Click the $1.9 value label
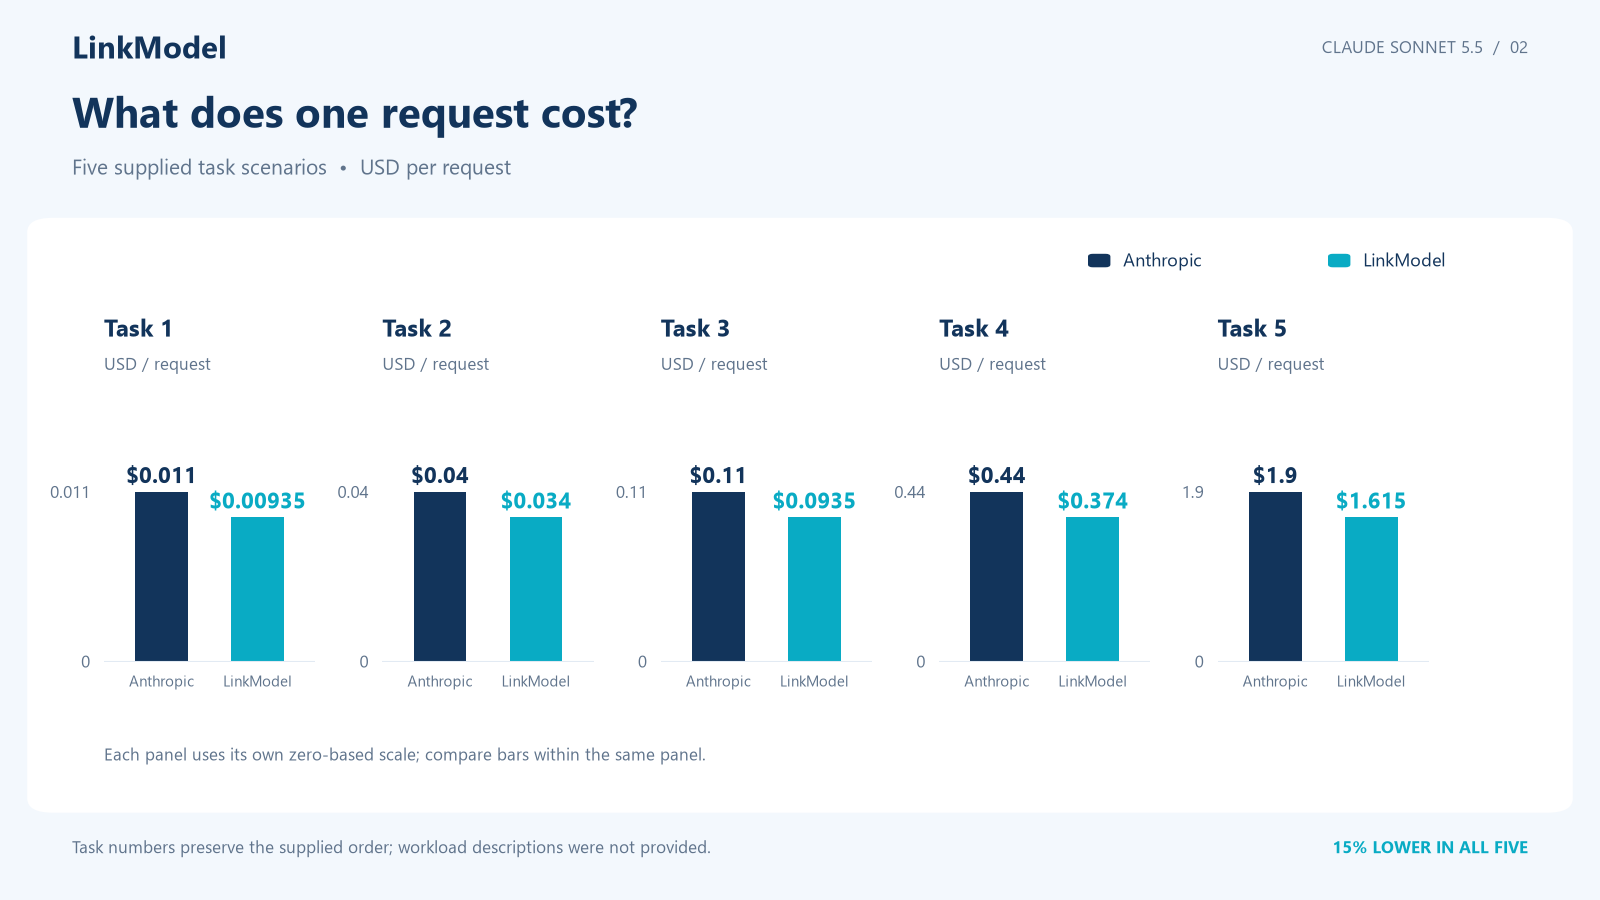1600x900 pixels. [x=1275, y=476]
